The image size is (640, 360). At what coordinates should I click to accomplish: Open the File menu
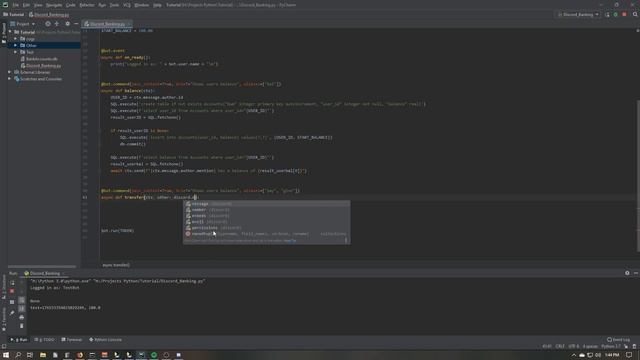pyautogui.click(x=16, y=5)
